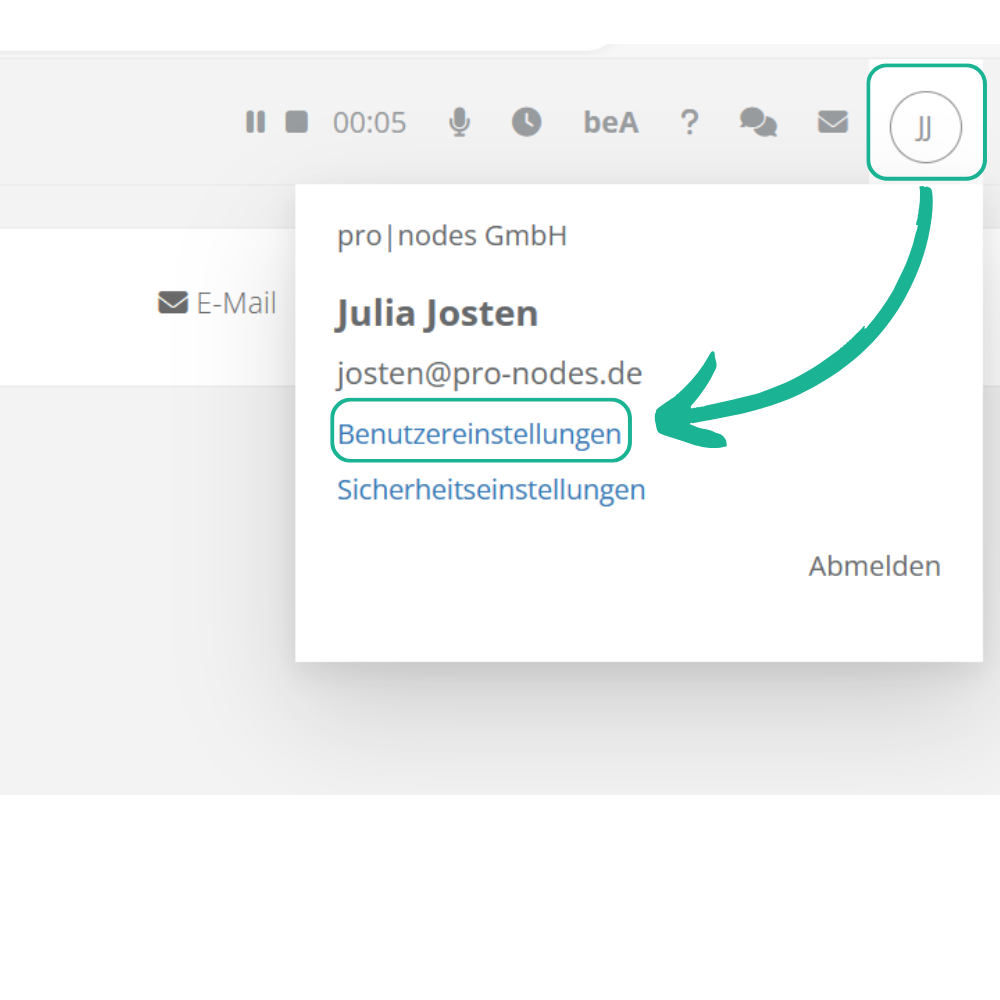Stop the time recording with square icon
The image size is (1000, 1000).
pyautogui.click(x=296, y=122)
